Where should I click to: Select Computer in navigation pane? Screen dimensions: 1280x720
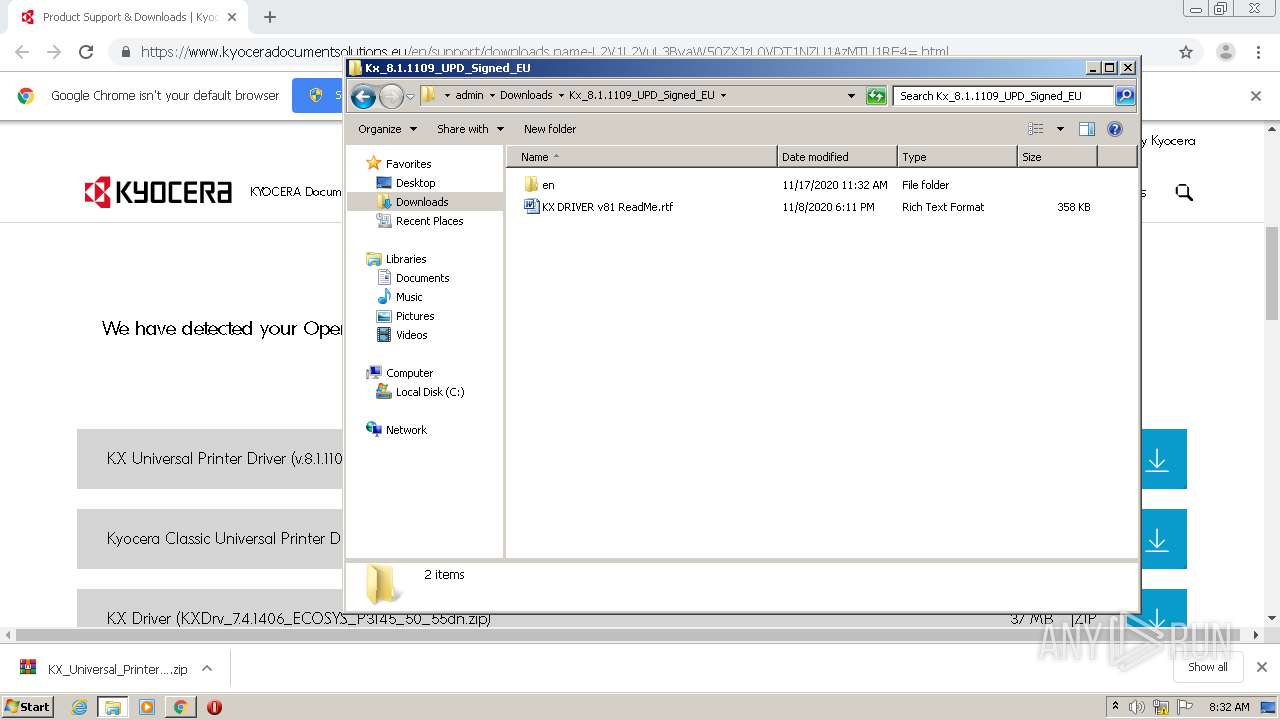(409, 373)
